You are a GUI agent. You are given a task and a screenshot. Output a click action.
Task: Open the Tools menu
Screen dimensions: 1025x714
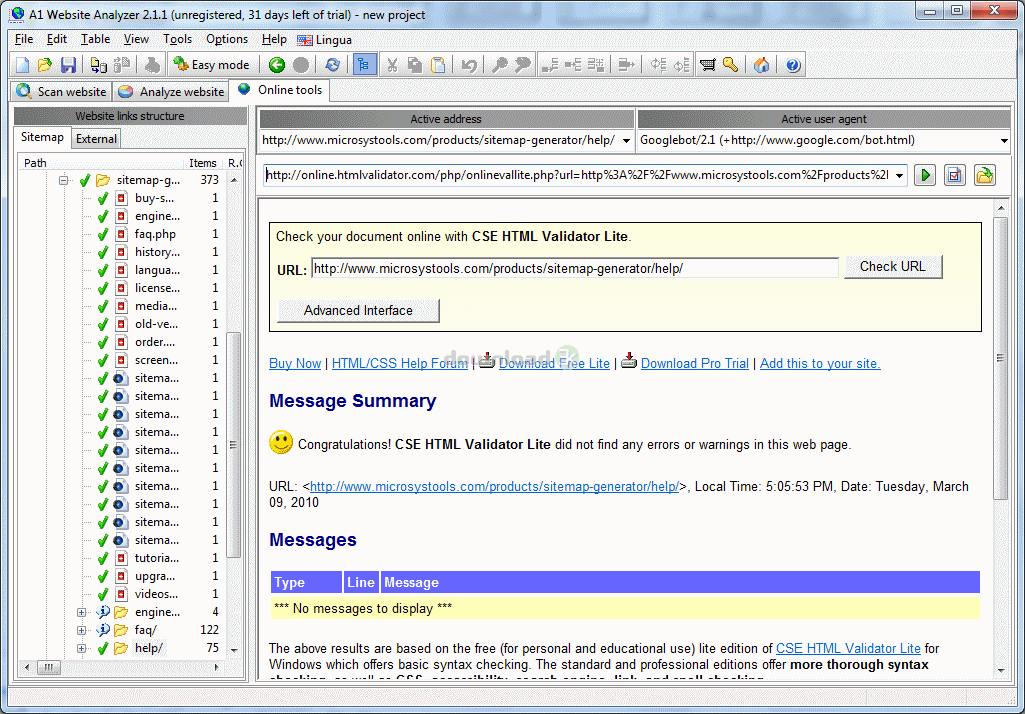[177, 39]
